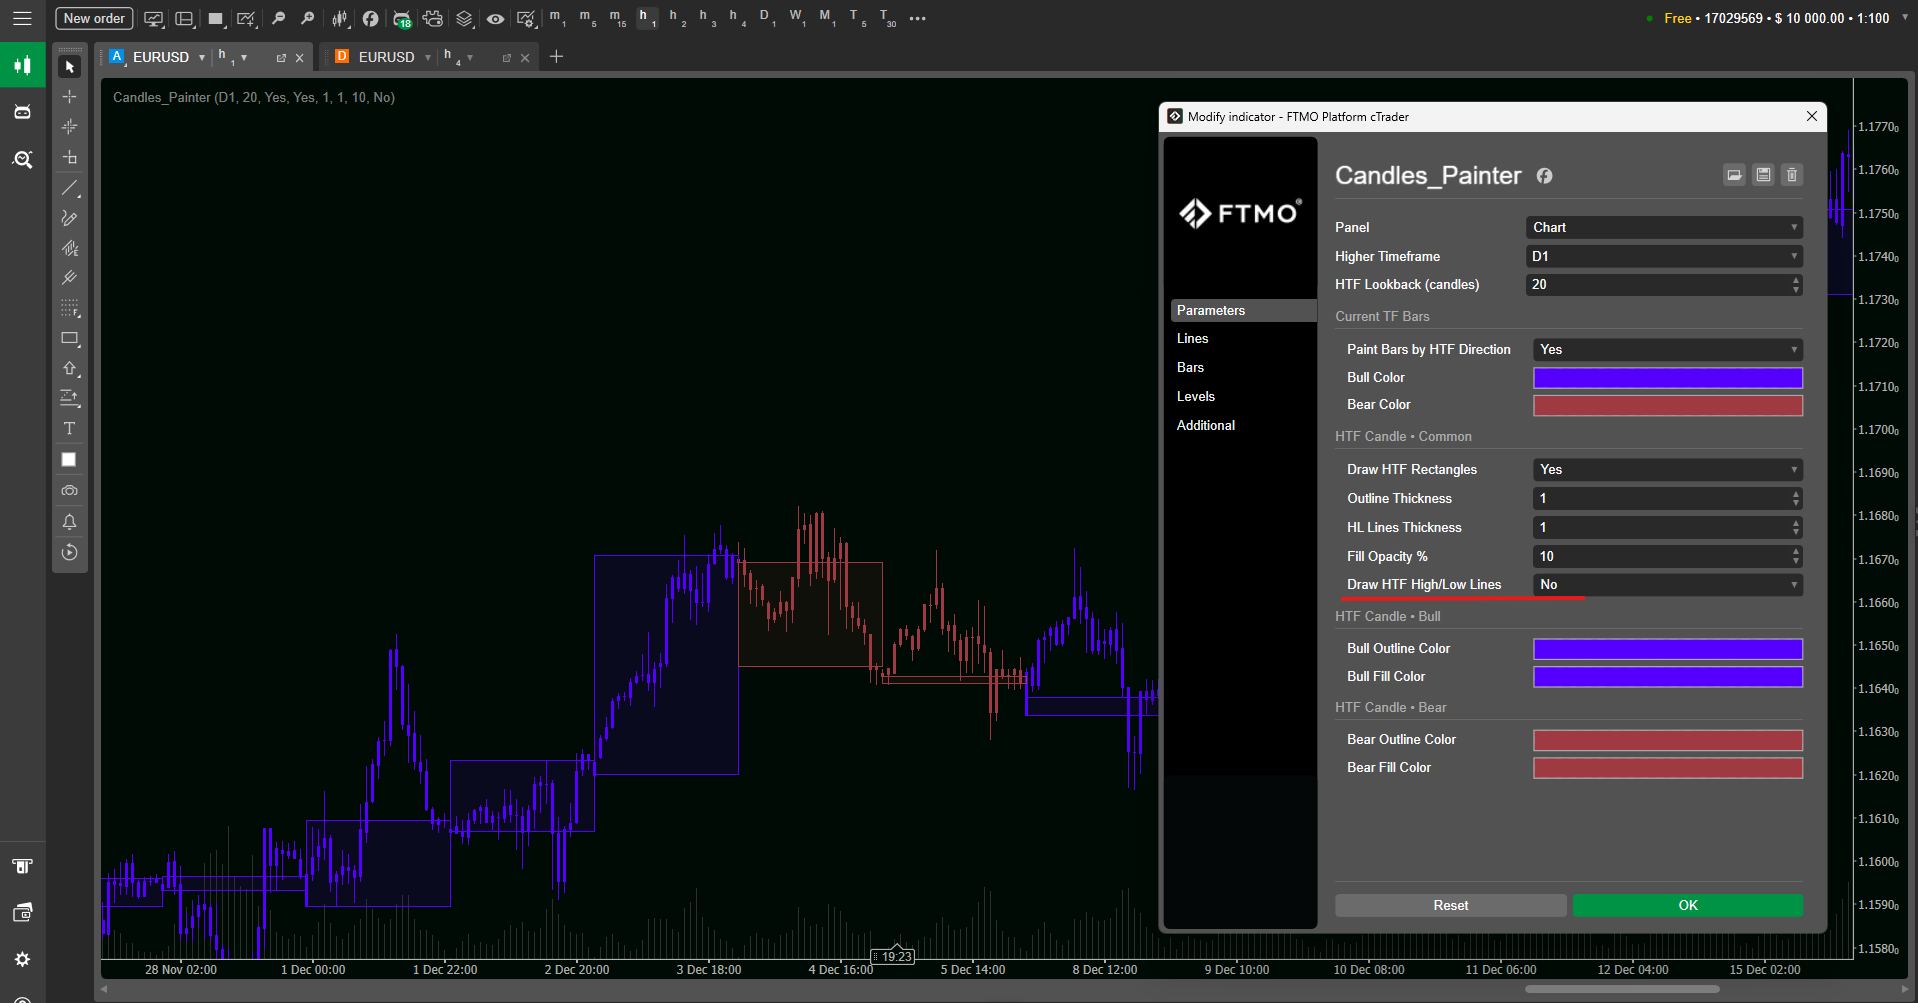Open the Additional section in indicator dialog

[1206, 426]
